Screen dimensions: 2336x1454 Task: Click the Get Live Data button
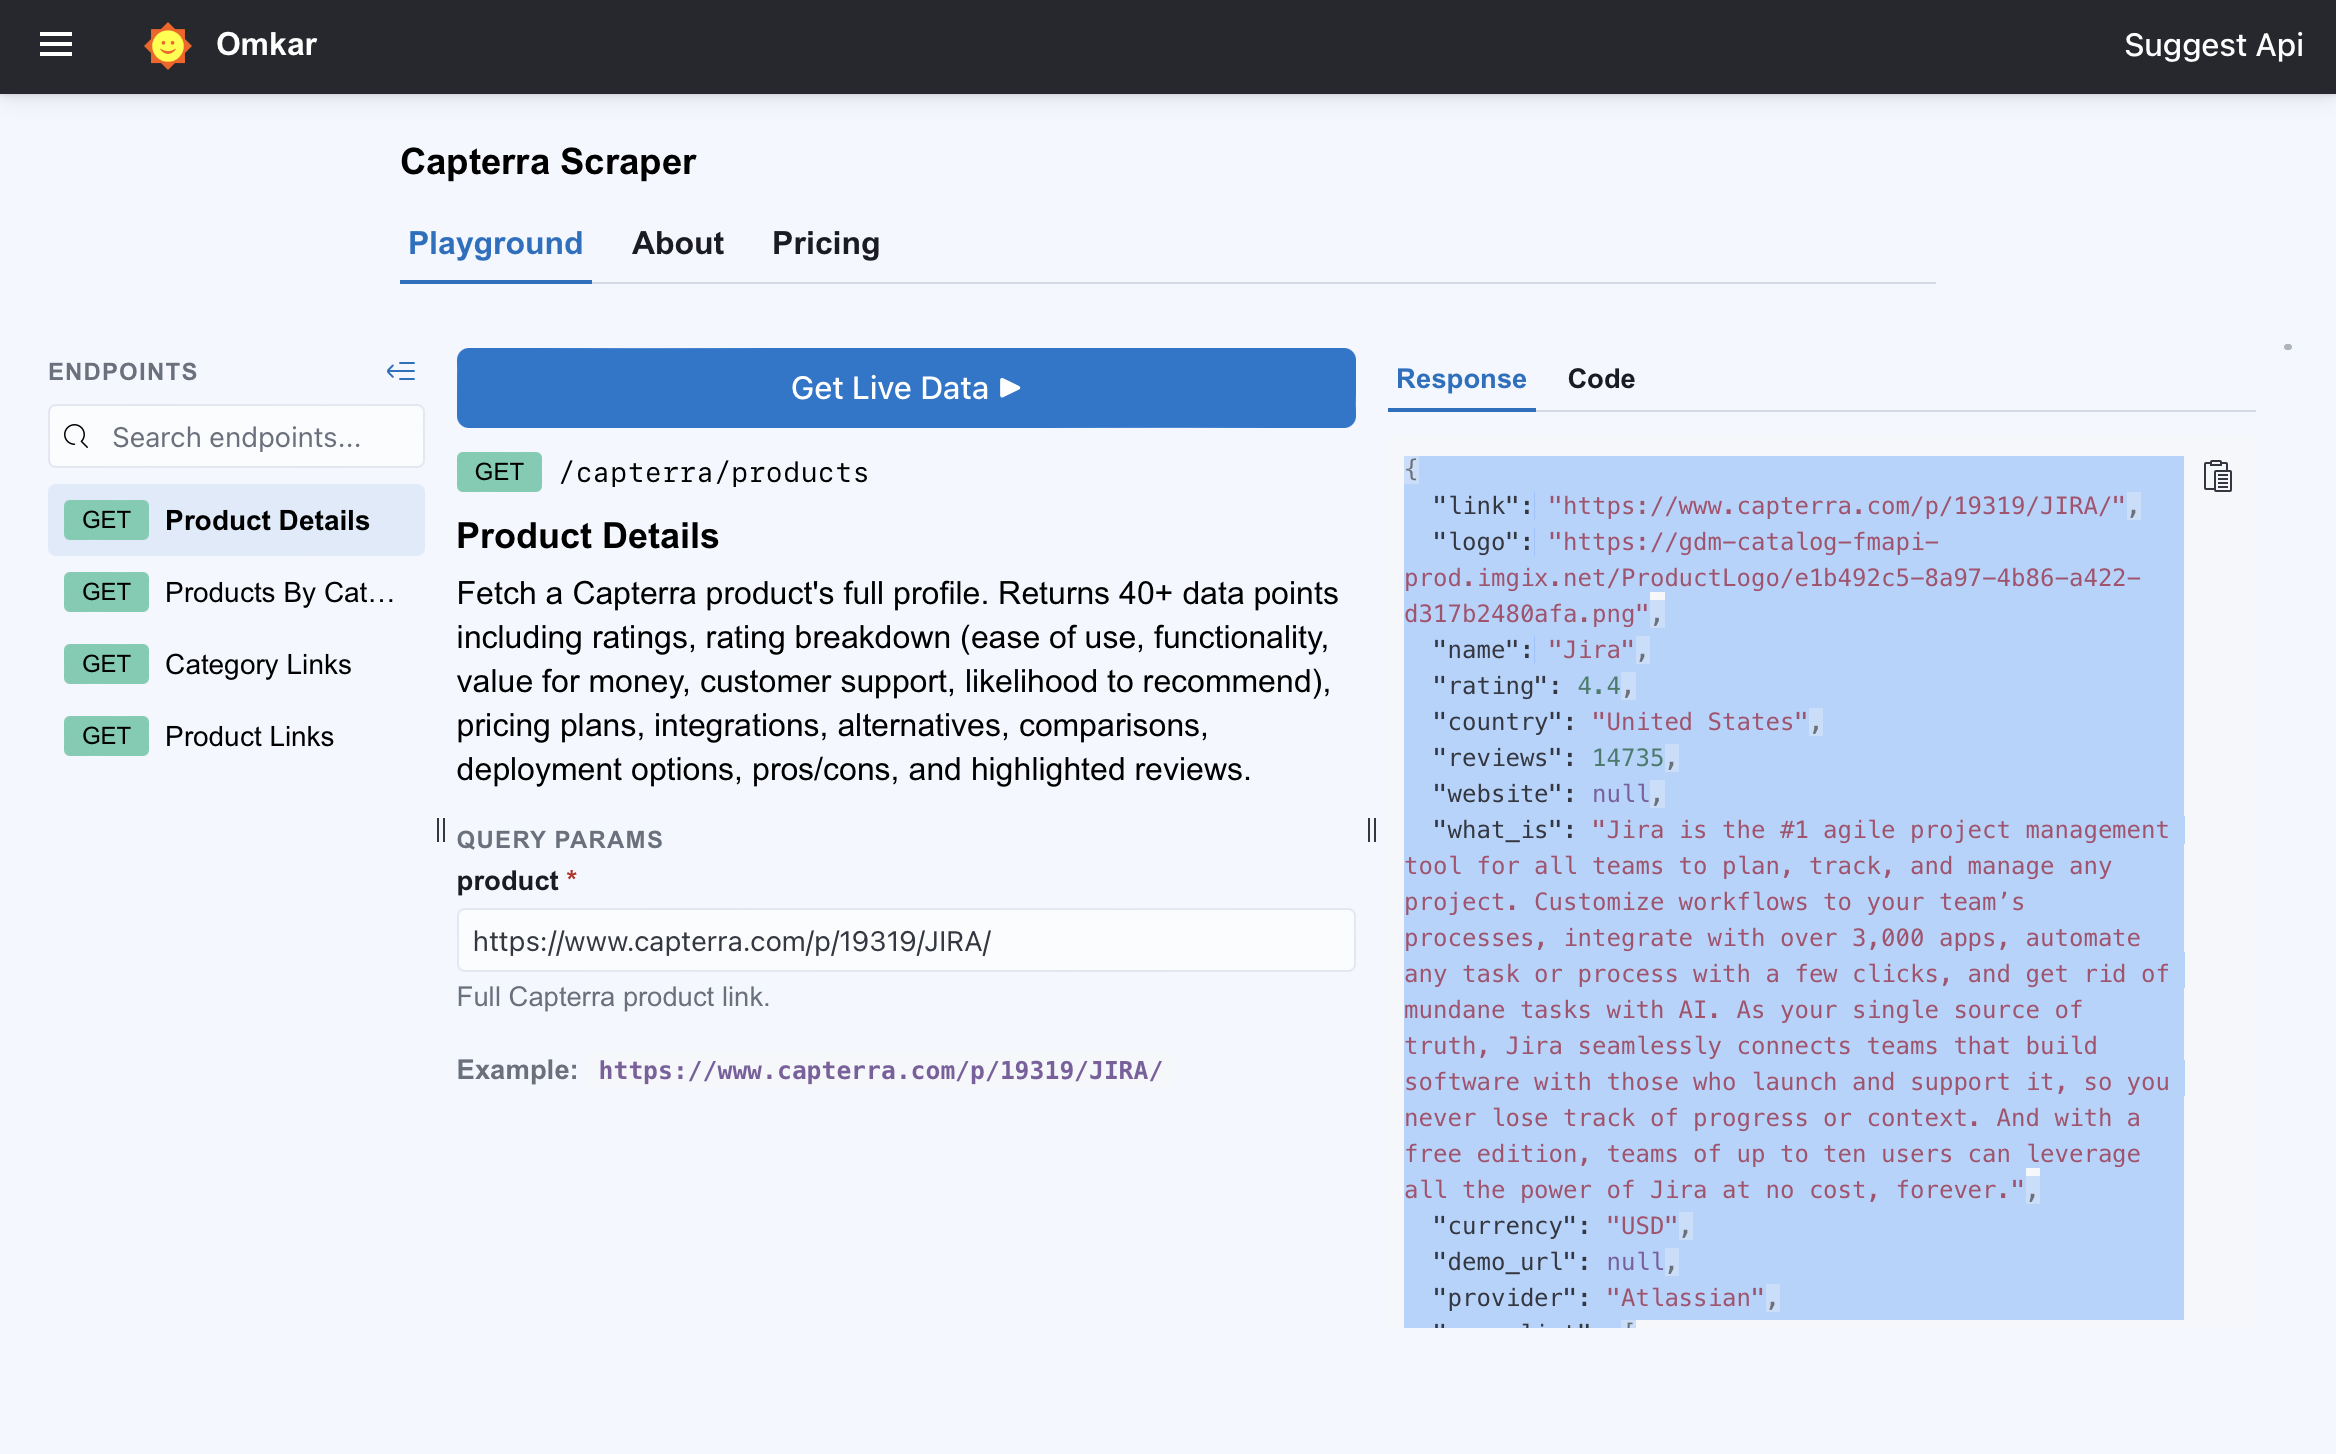point(906,388)
